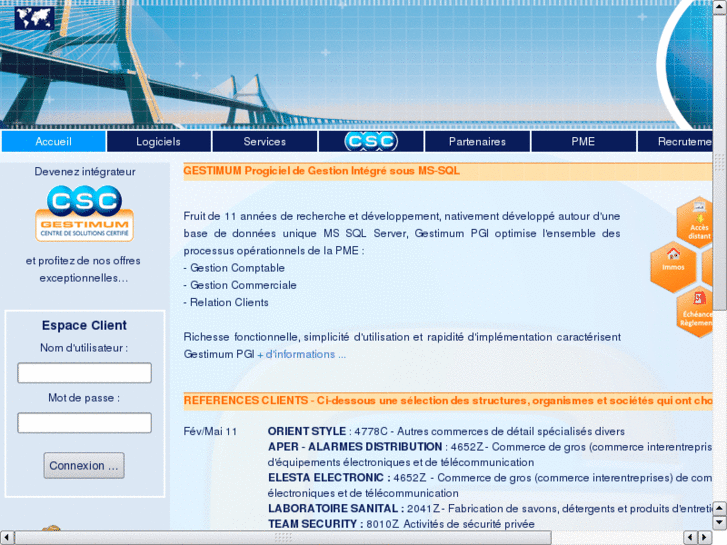Click the world map flag icon
The width and height of the screenshot is (727, 545).
pos(34,19)
